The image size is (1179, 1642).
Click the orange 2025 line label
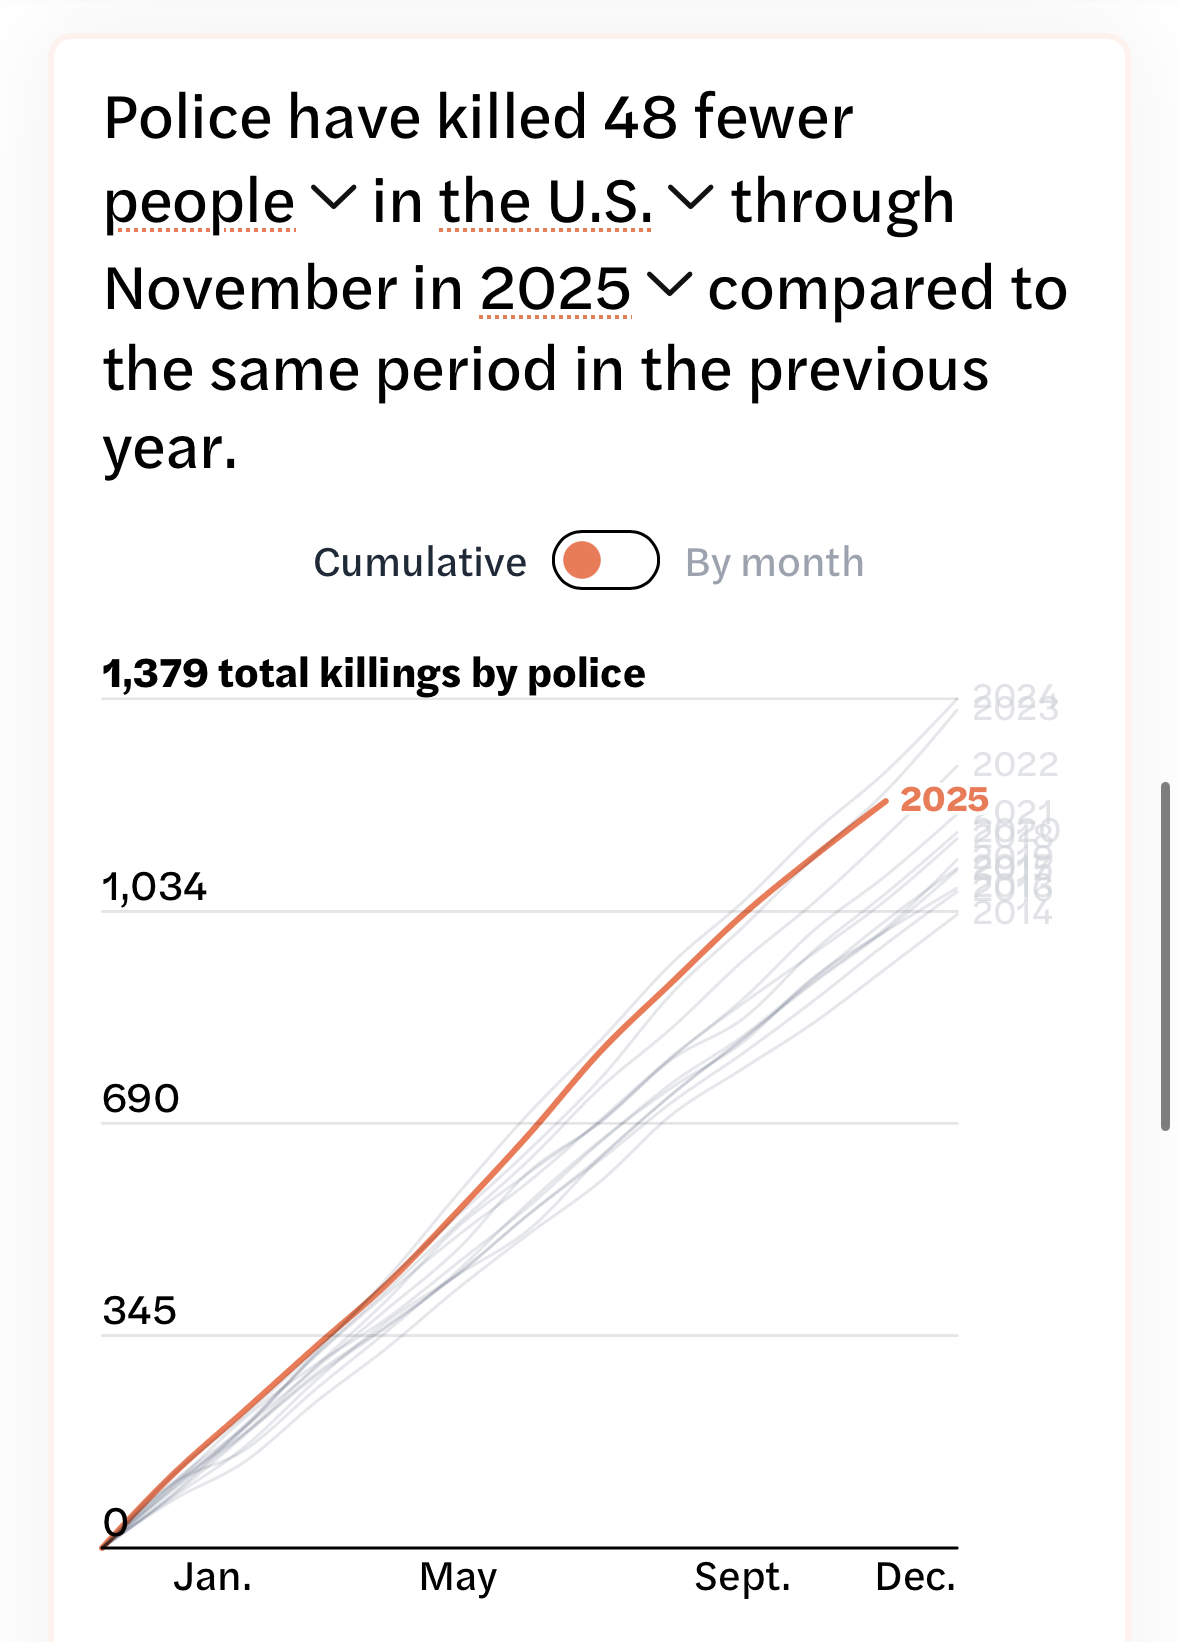[x=944, y=799]
